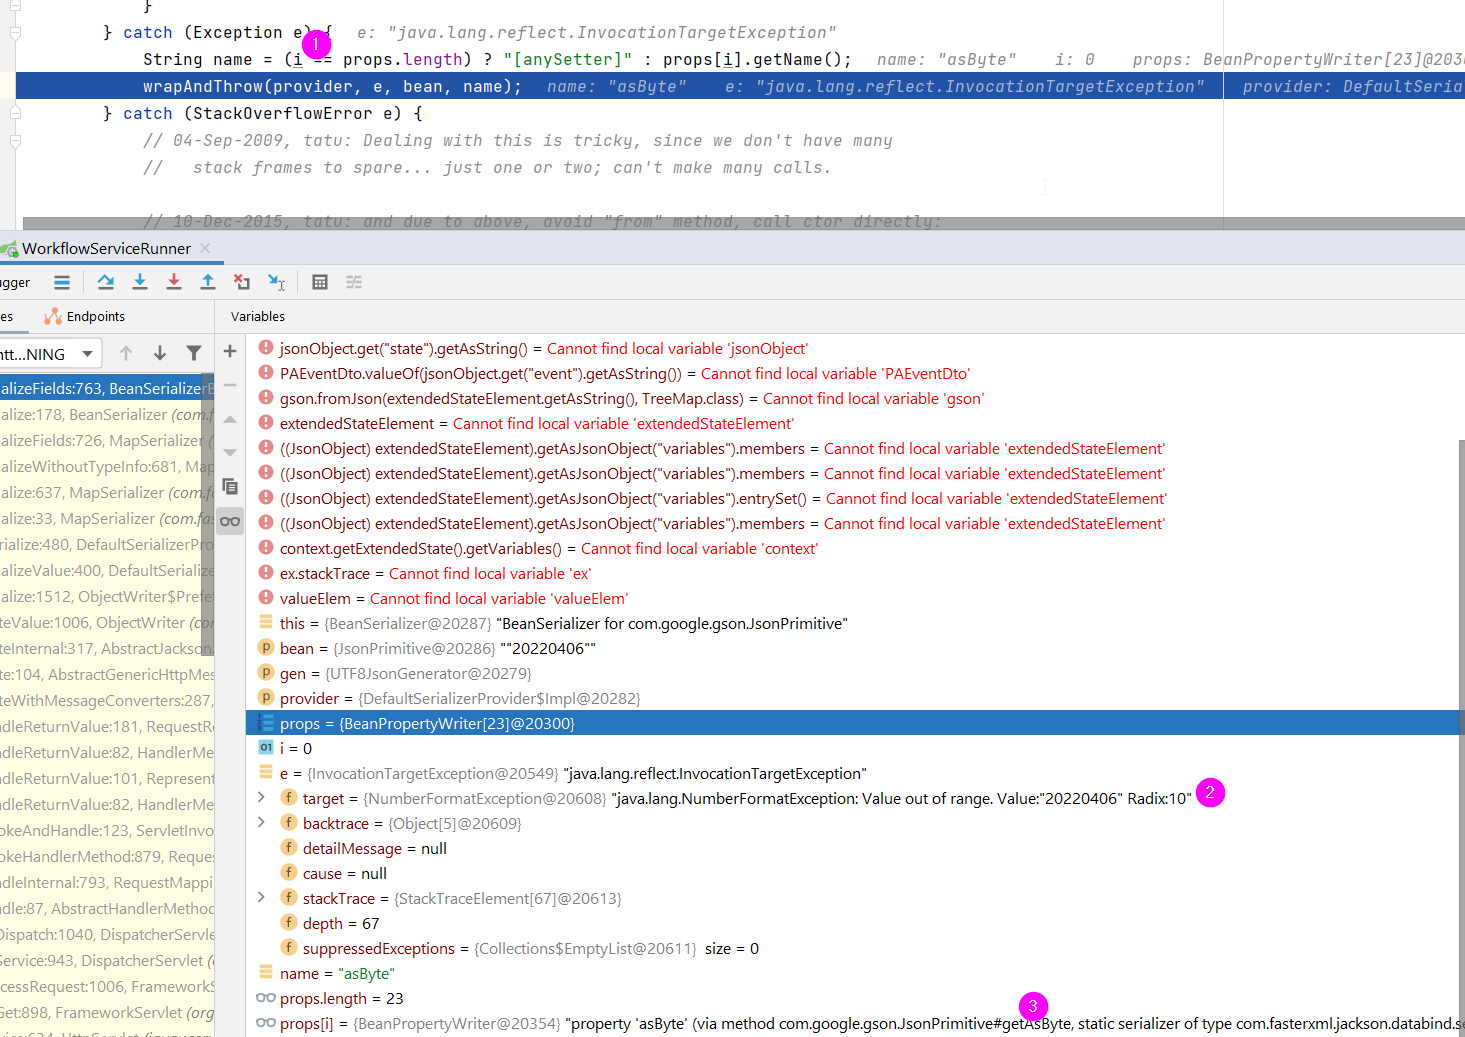Click the duplicate watch icon
This screenshot has width=1465, height=1037.
(230, 487)
